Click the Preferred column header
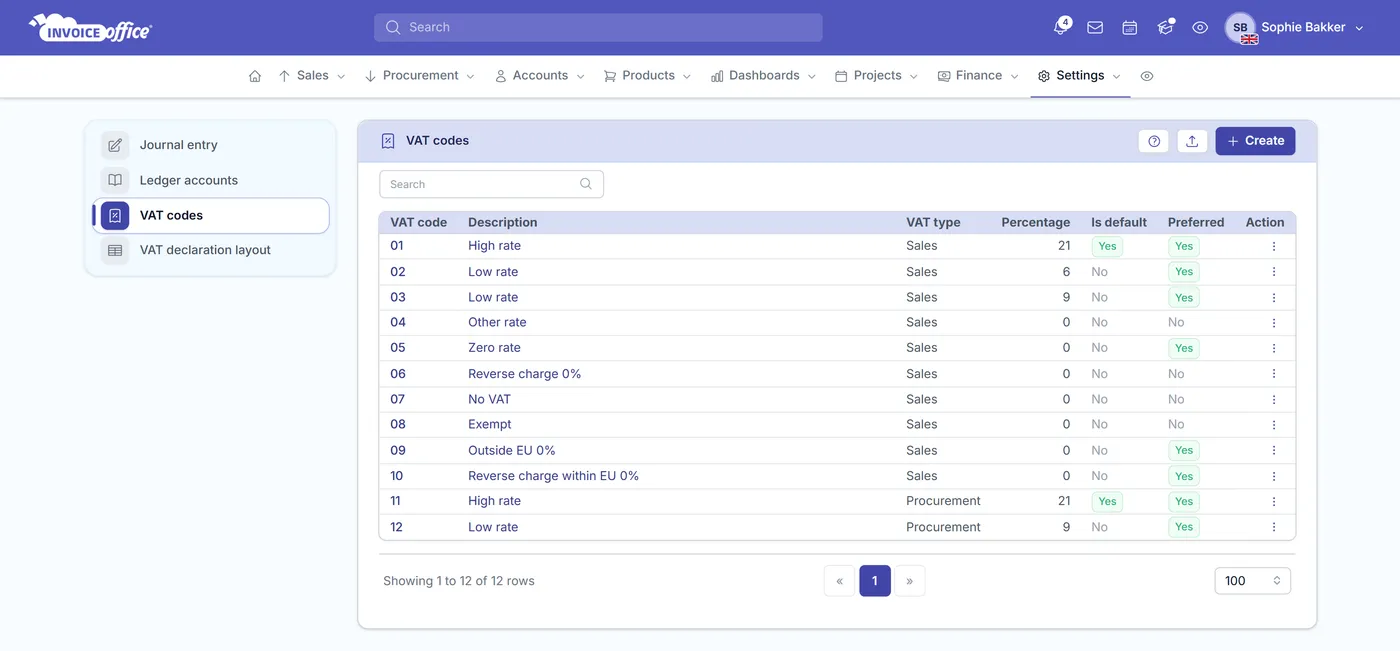 (1196, 222)
